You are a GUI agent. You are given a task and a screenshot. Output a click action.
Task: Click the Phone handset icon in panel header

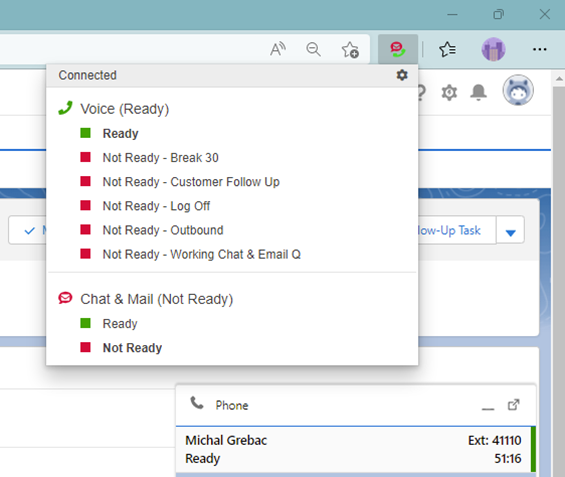tap(197, 403)
